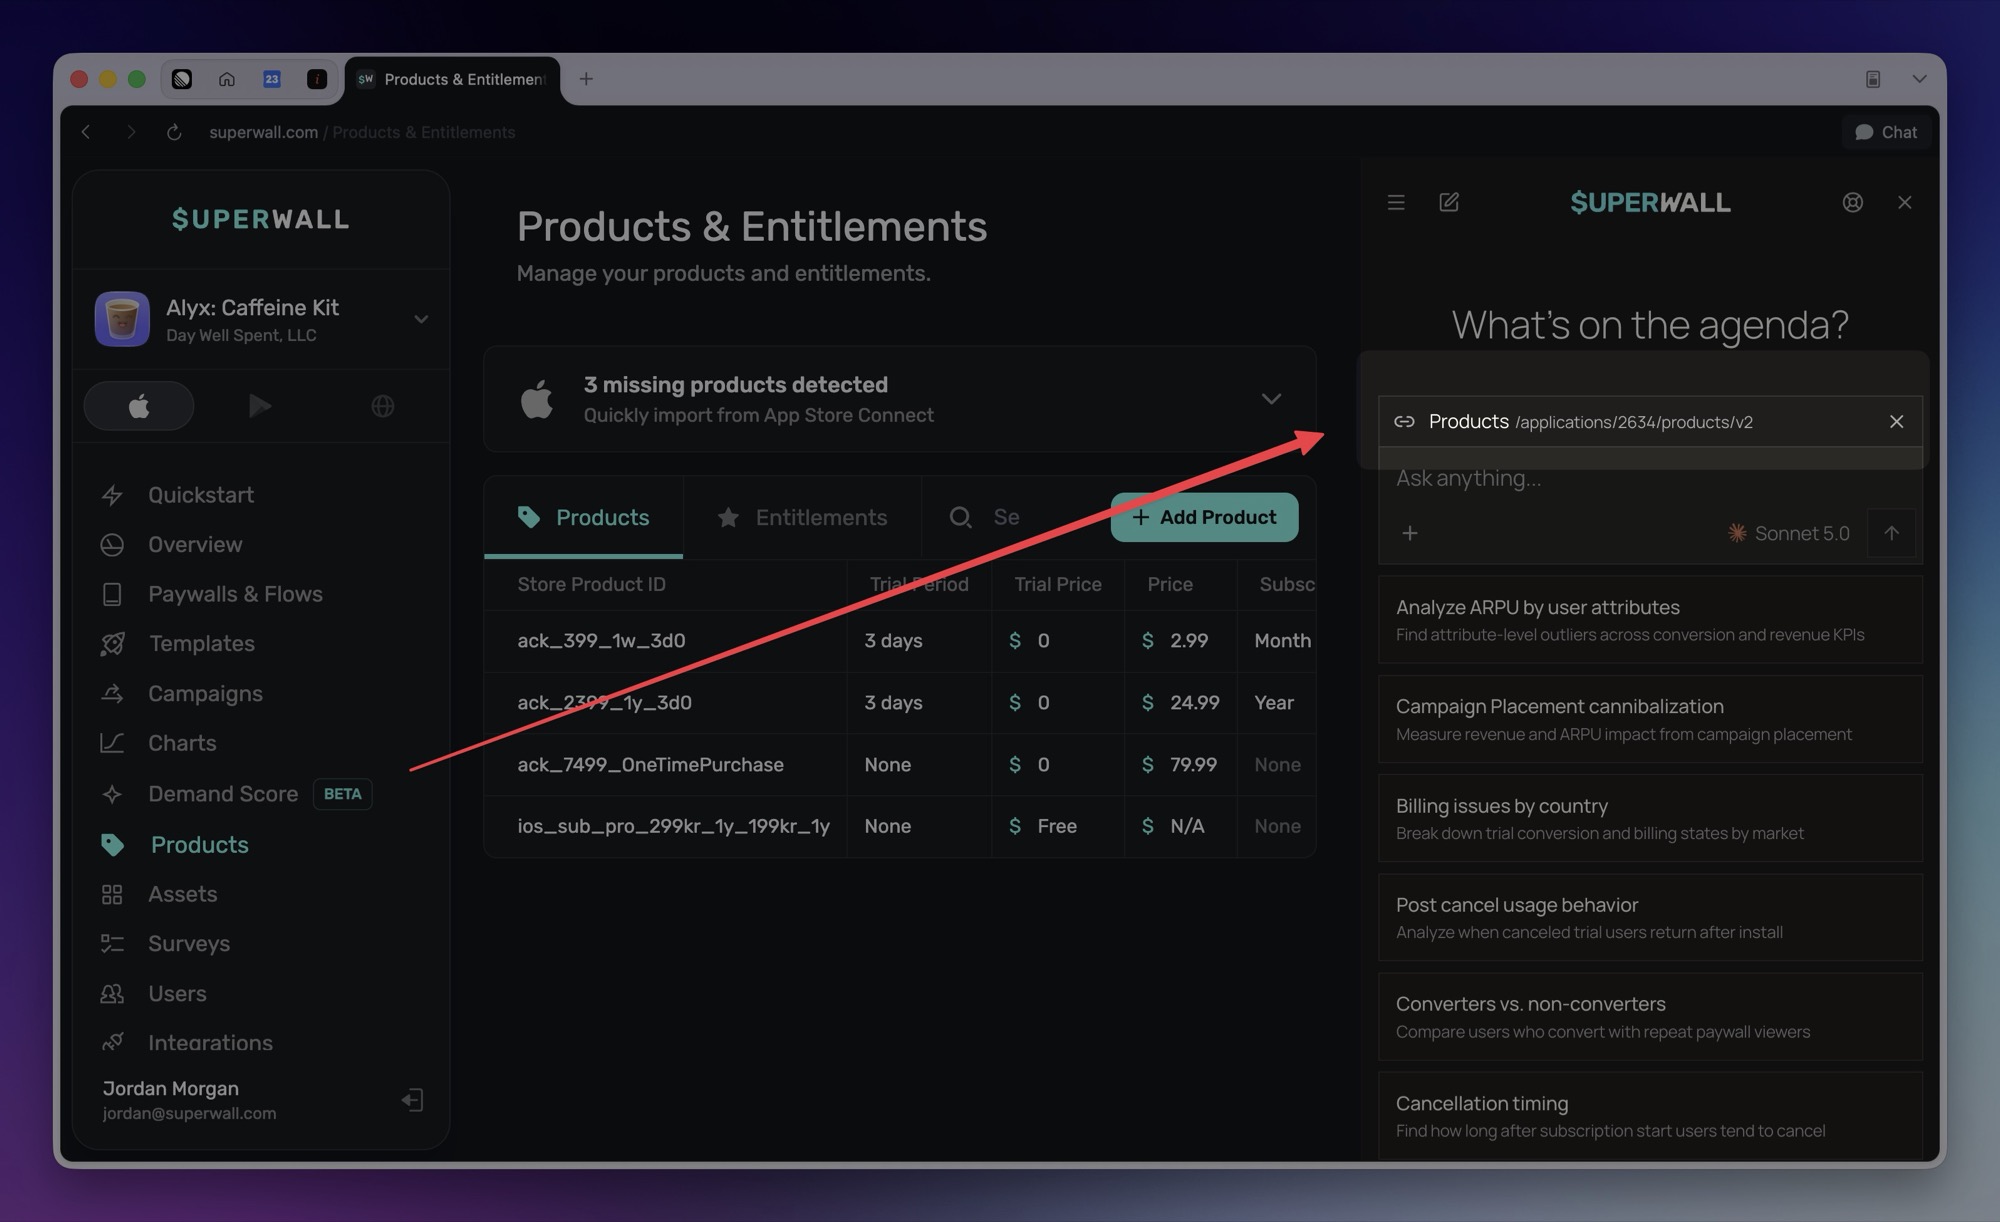The width and height of the screenshot is (2000, 1222).
Task: Close the Superwall chat panel
Action: tap(1904, 202)
